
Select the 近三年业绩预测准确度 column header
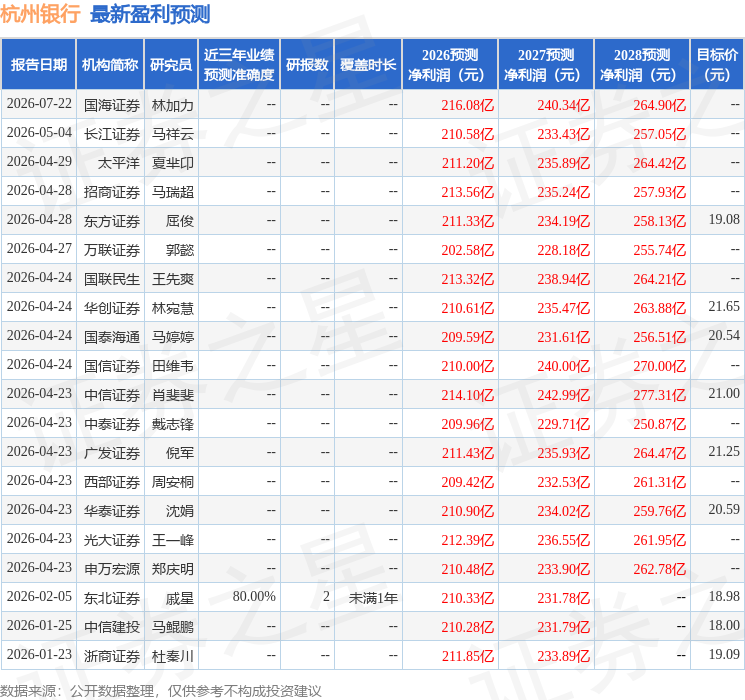tap(239, 65)
